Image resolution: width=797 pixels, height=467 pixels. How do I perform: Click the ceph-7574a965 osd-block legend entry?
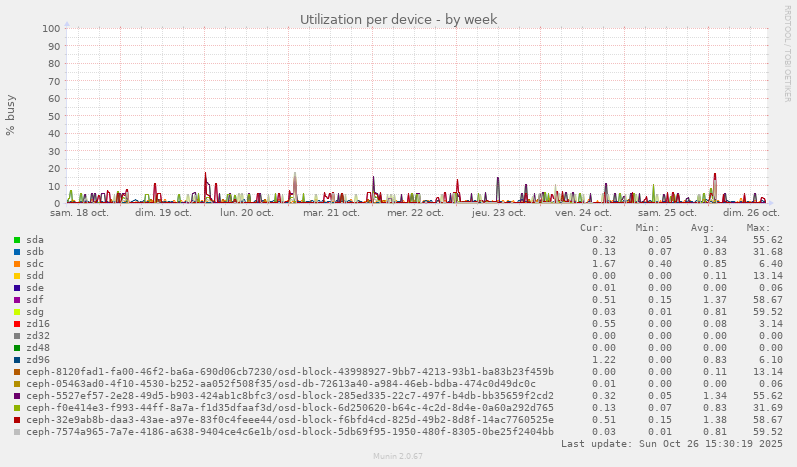click(290, 432)
